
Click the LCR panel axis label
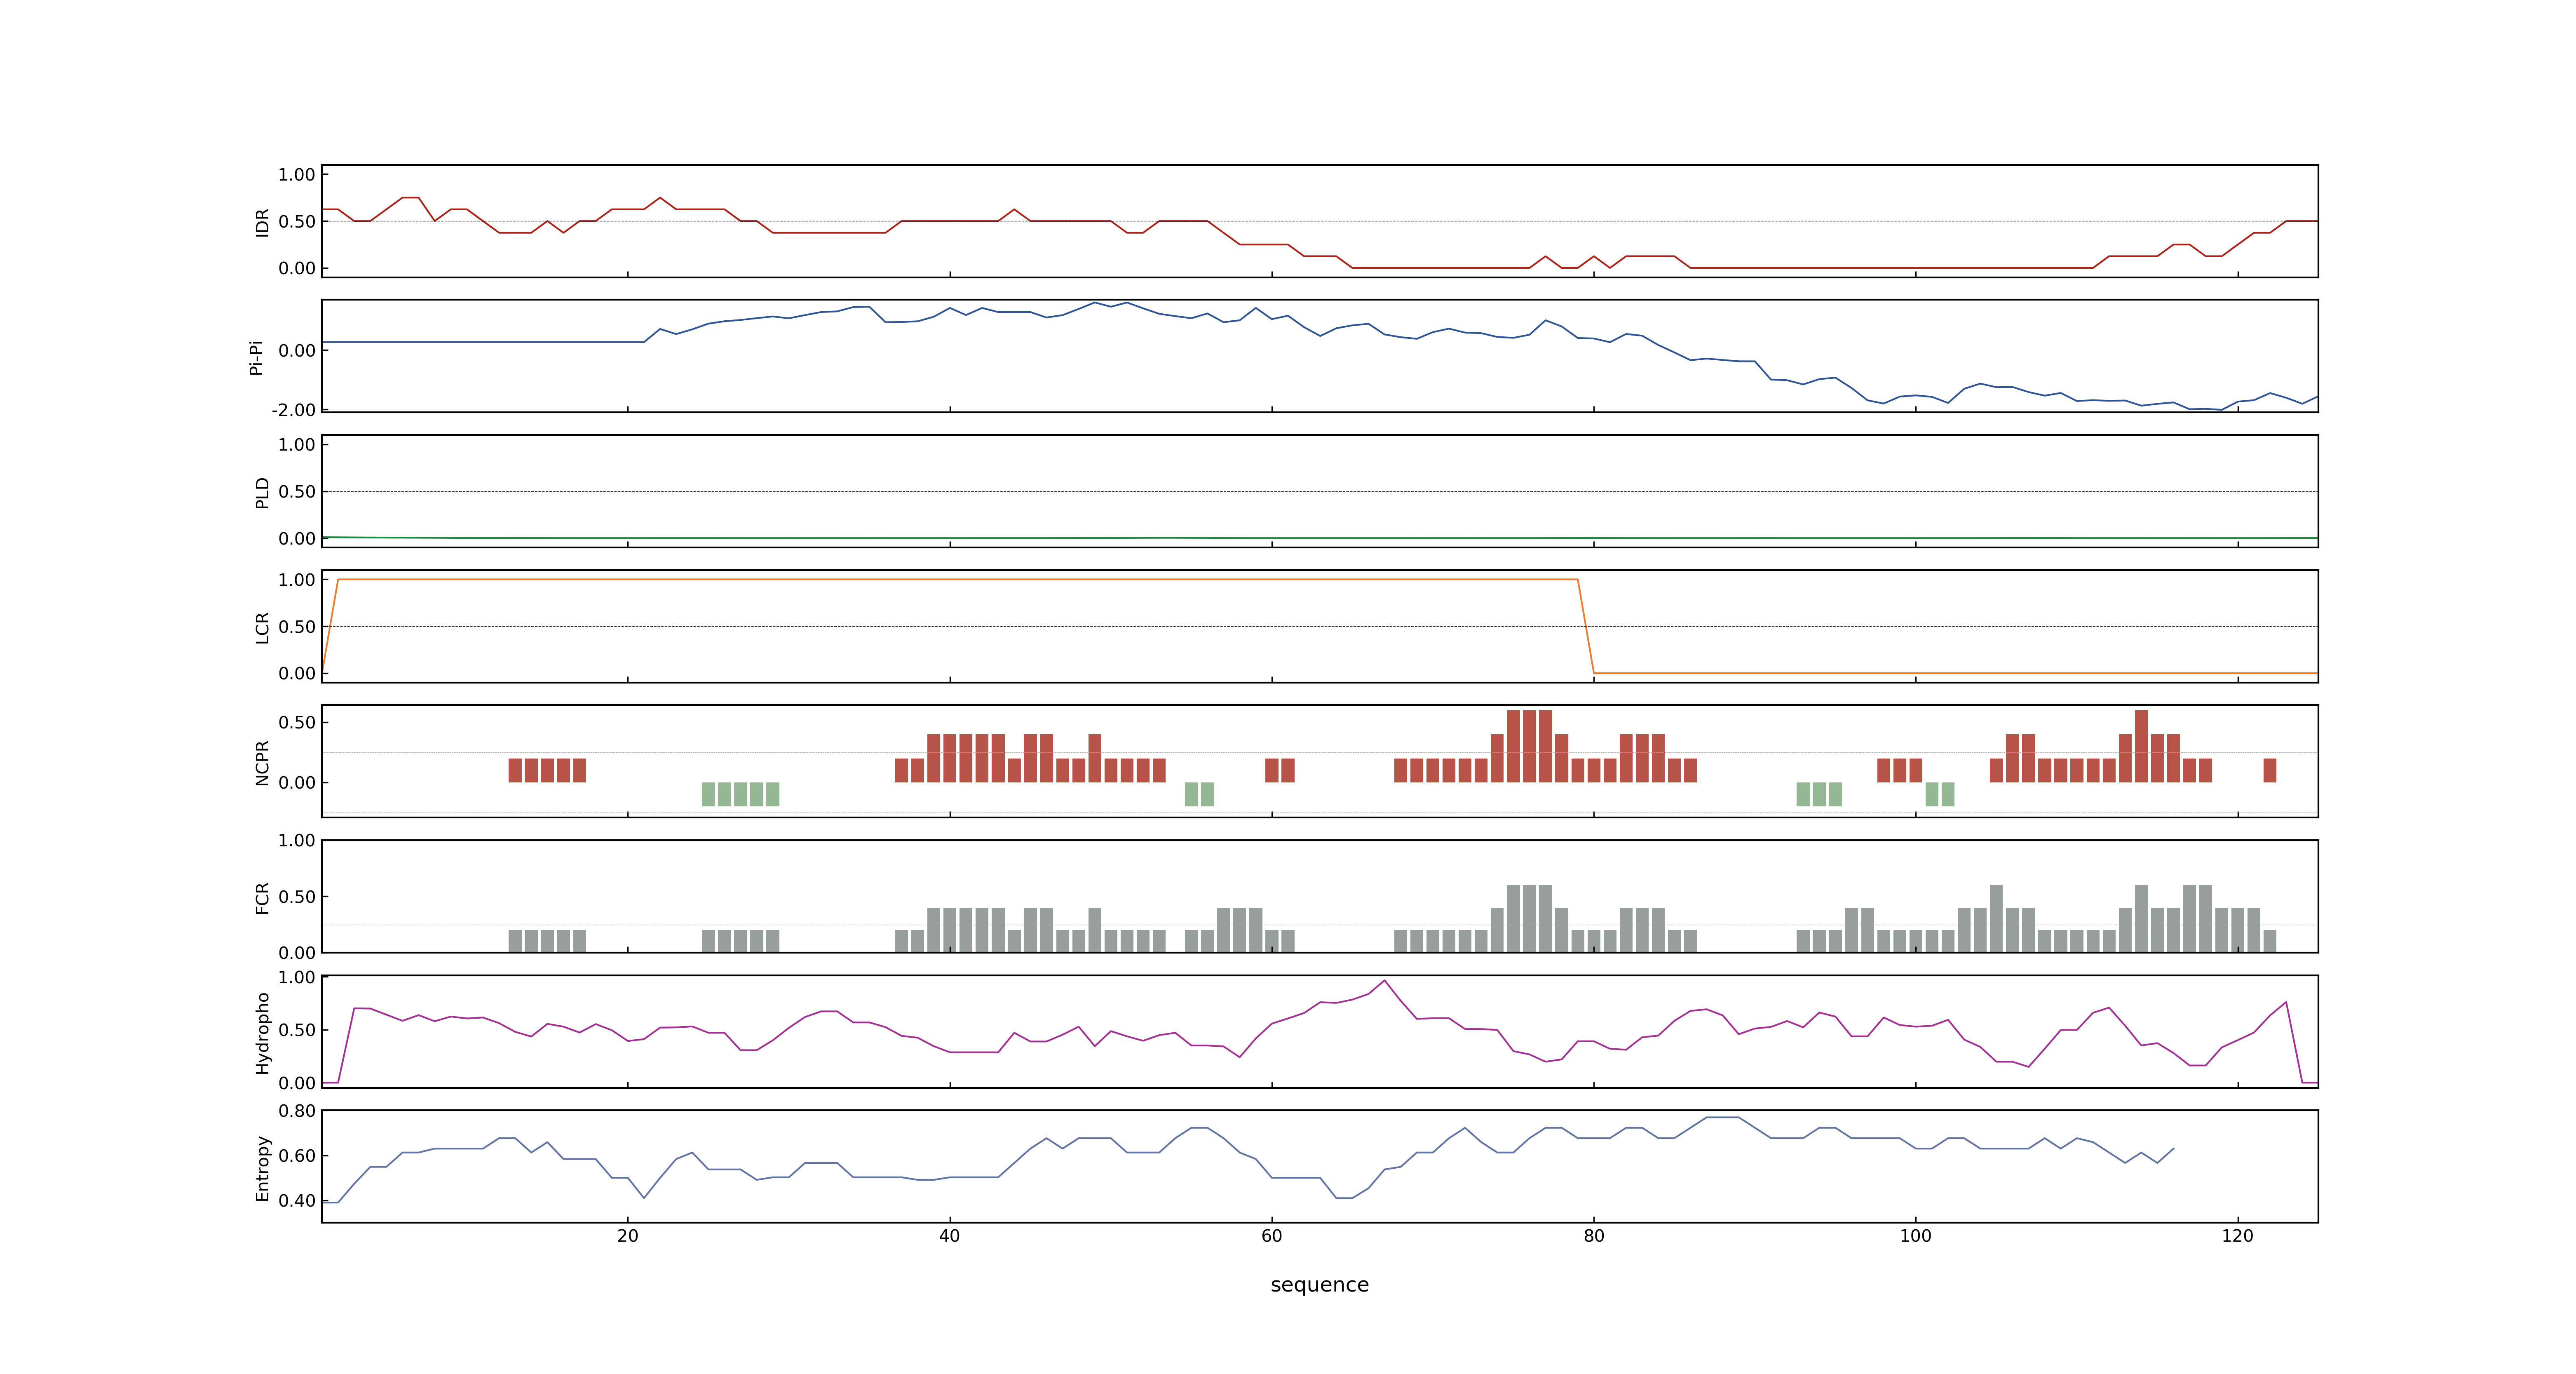click(263, 627)
